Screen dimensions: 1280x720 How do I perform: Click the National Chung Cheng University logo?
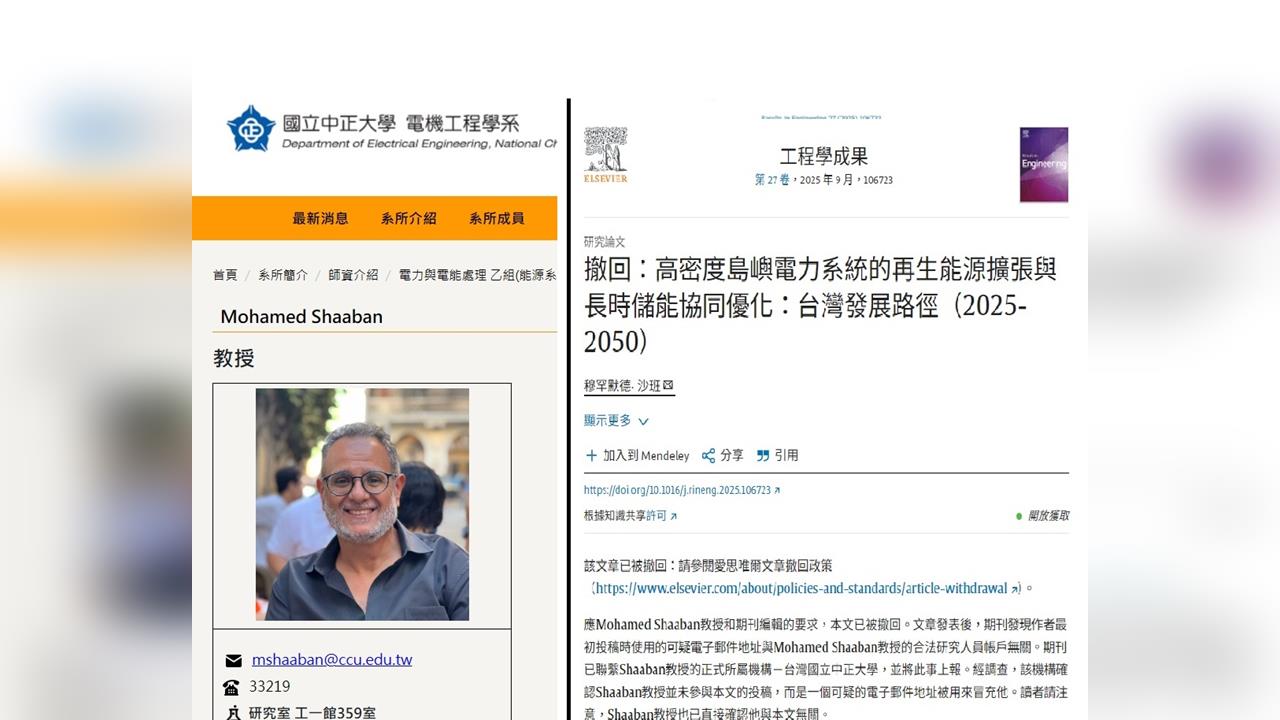pos(250,129)
